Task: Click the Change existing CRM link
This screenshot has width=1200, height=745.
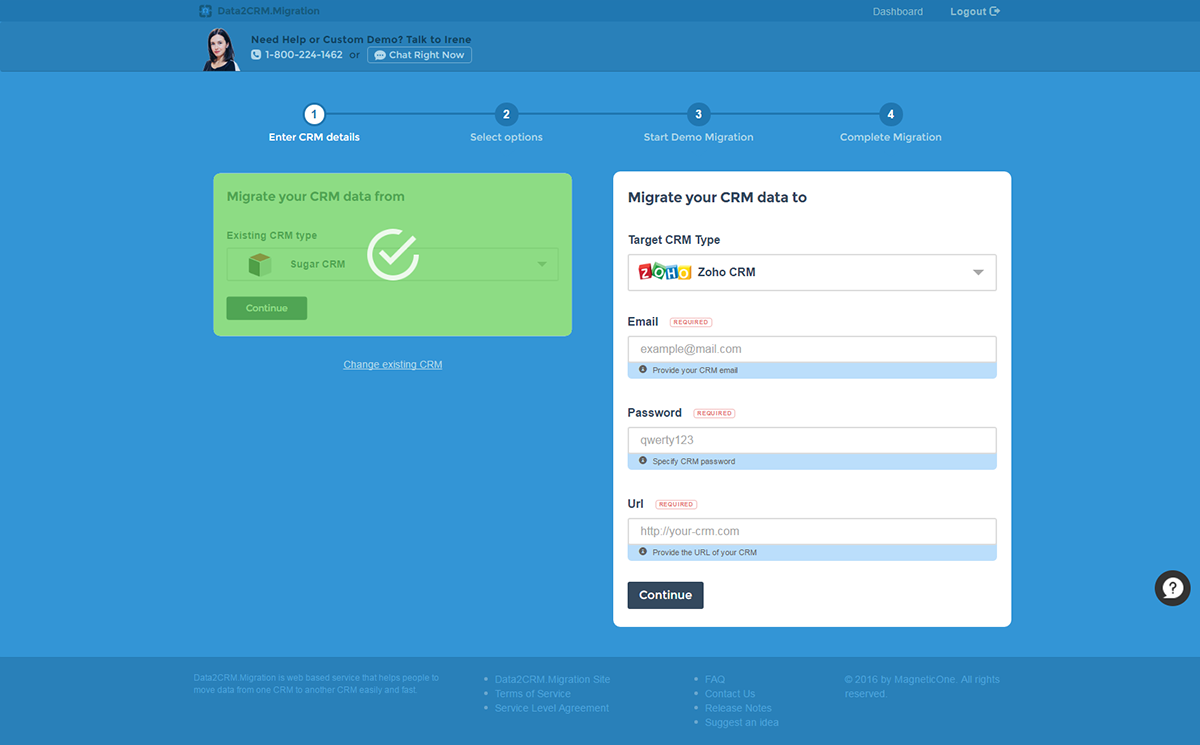Action: [392, 365]
